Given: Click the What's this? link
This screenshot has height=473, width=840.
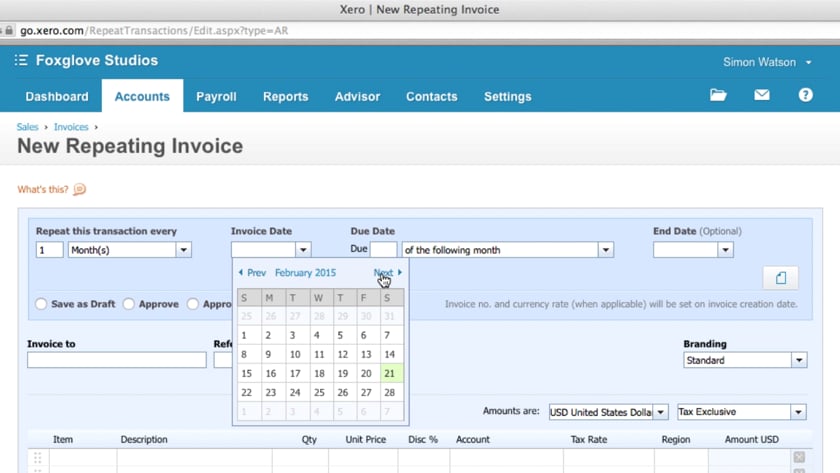Looking at the screenshot, I should 43,190.
